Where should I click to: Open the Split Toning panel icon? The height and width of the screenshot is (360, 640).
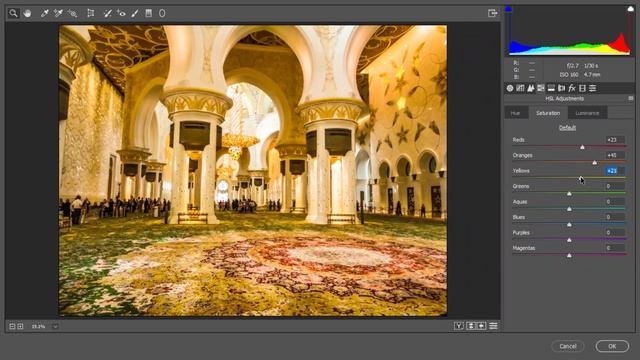point(551,88)
